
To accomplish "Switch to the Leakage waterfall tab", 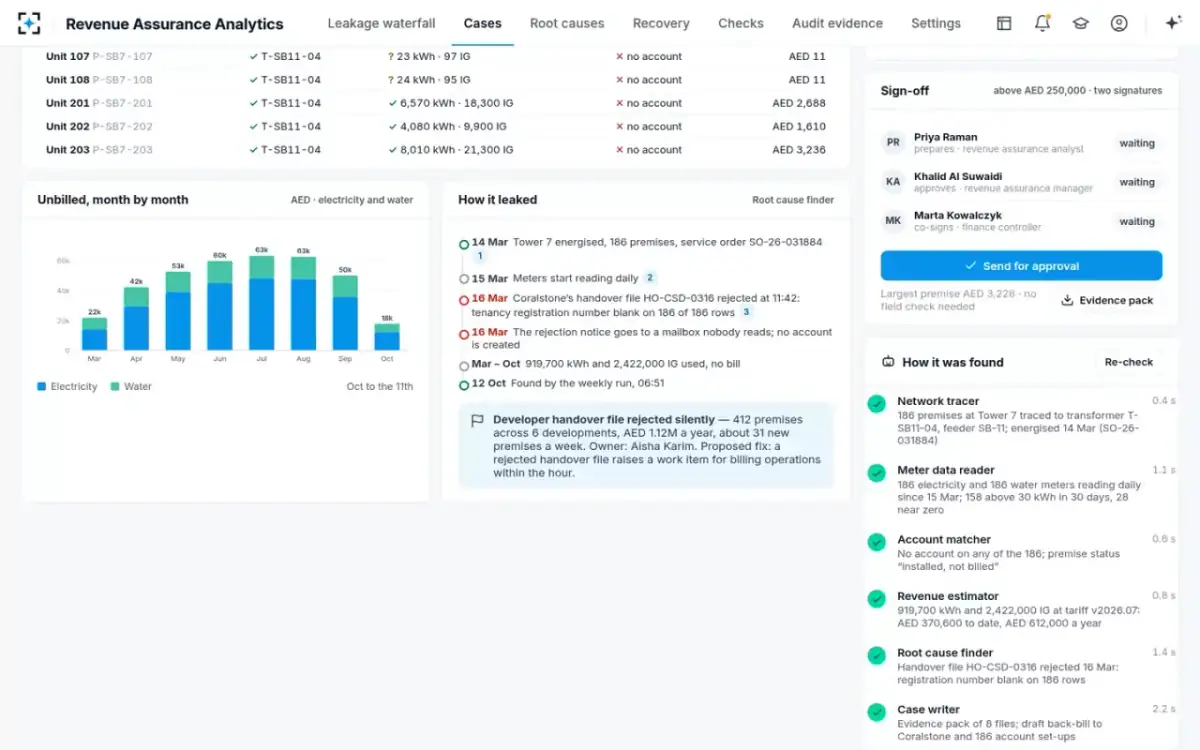I will pos(381,23).
